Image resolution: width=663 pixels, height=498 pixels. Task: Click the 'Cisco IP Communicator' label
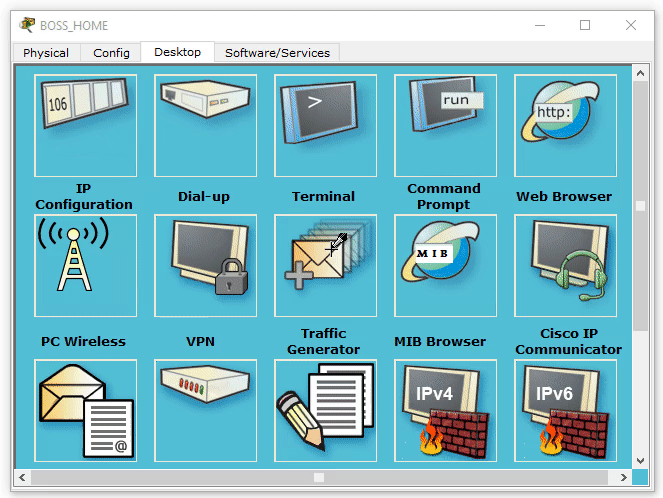tap(568, 342)
